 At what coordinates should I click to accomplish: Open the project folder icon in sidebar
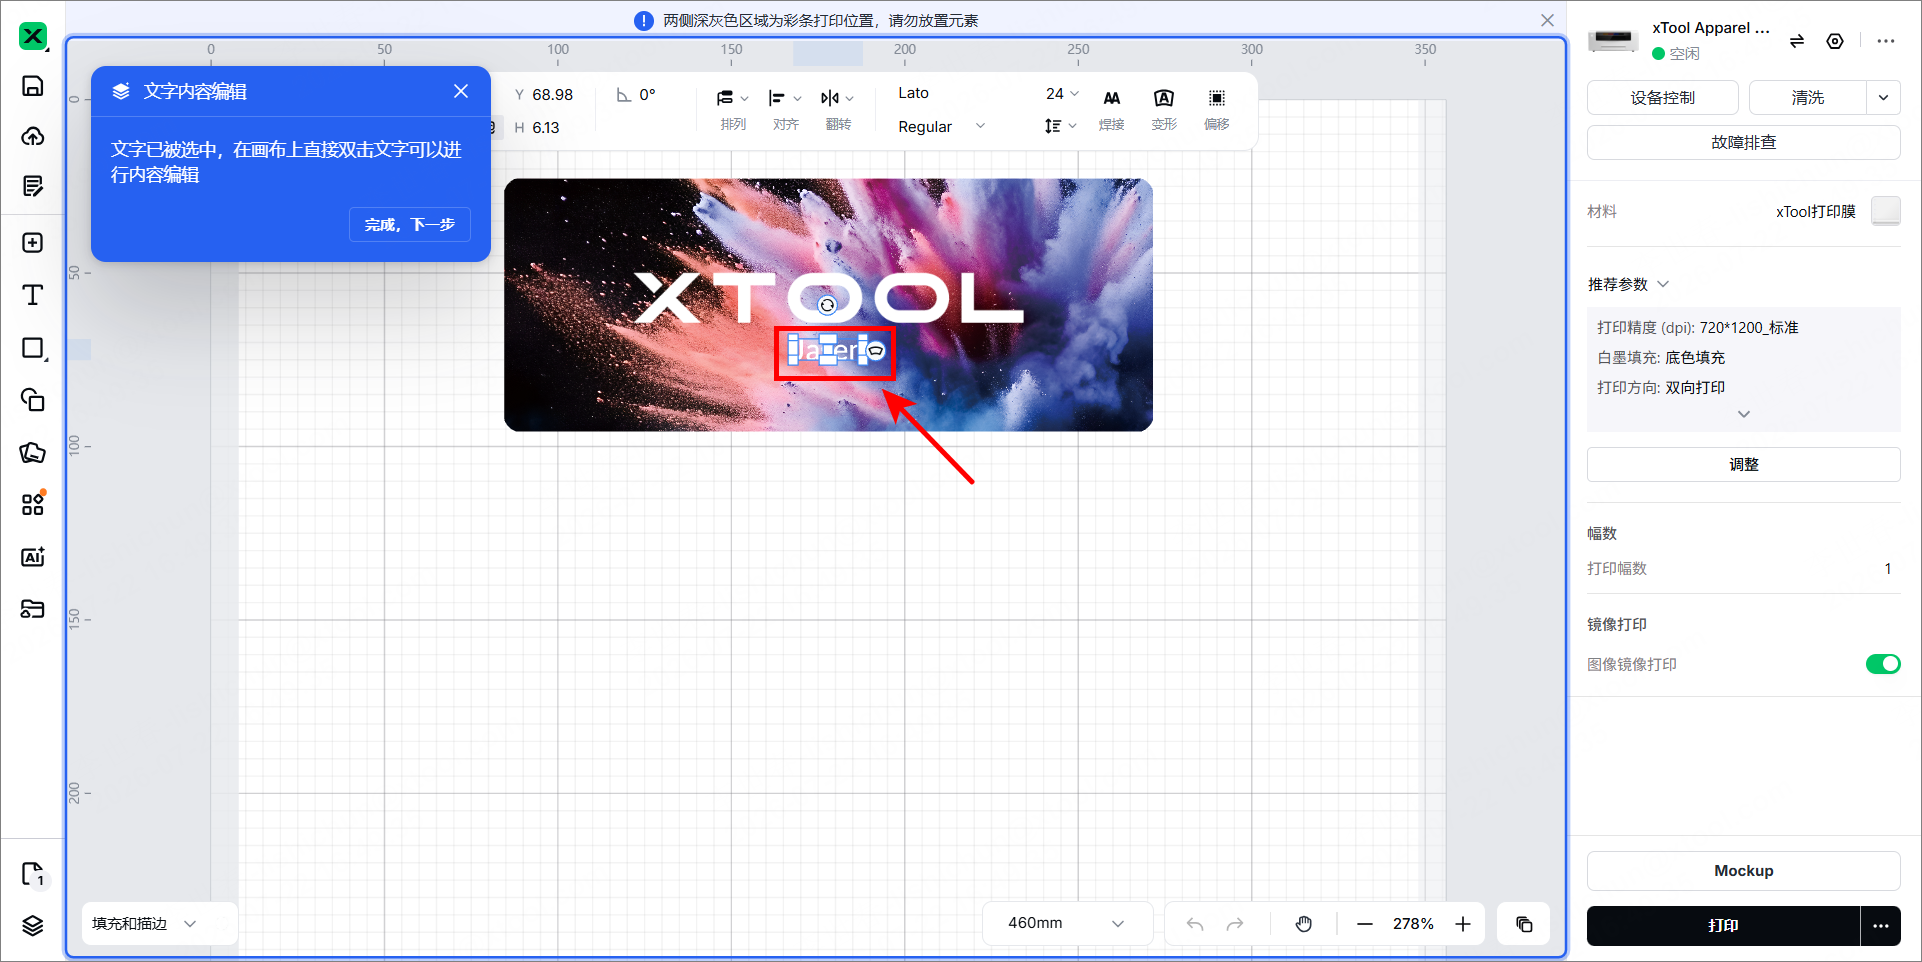33,609
